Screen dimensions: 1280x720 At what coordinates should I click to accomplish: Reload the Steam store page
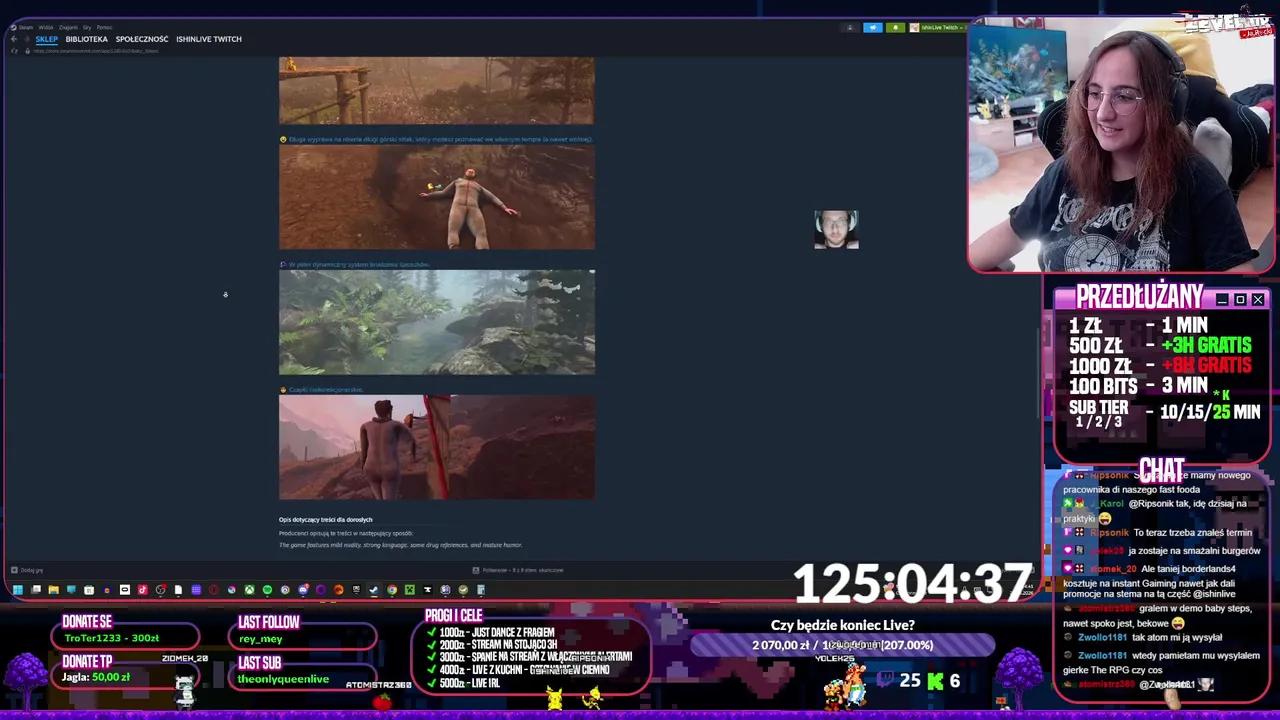tap(14, 51)
